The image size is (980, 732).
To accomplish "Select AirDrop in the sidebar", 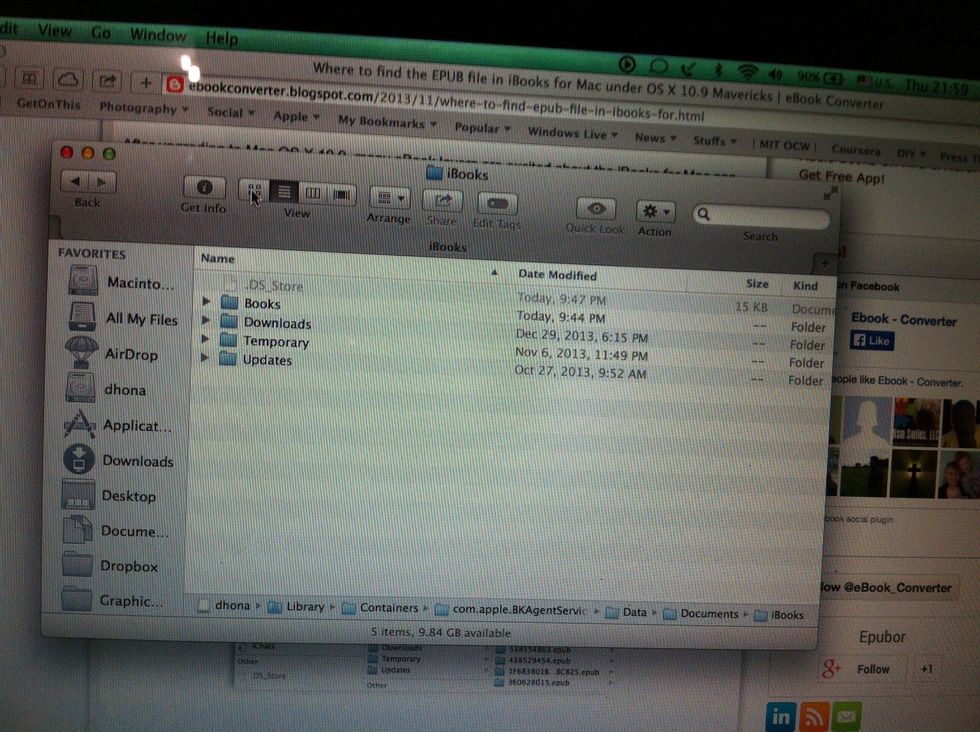I will click(120, 354).
